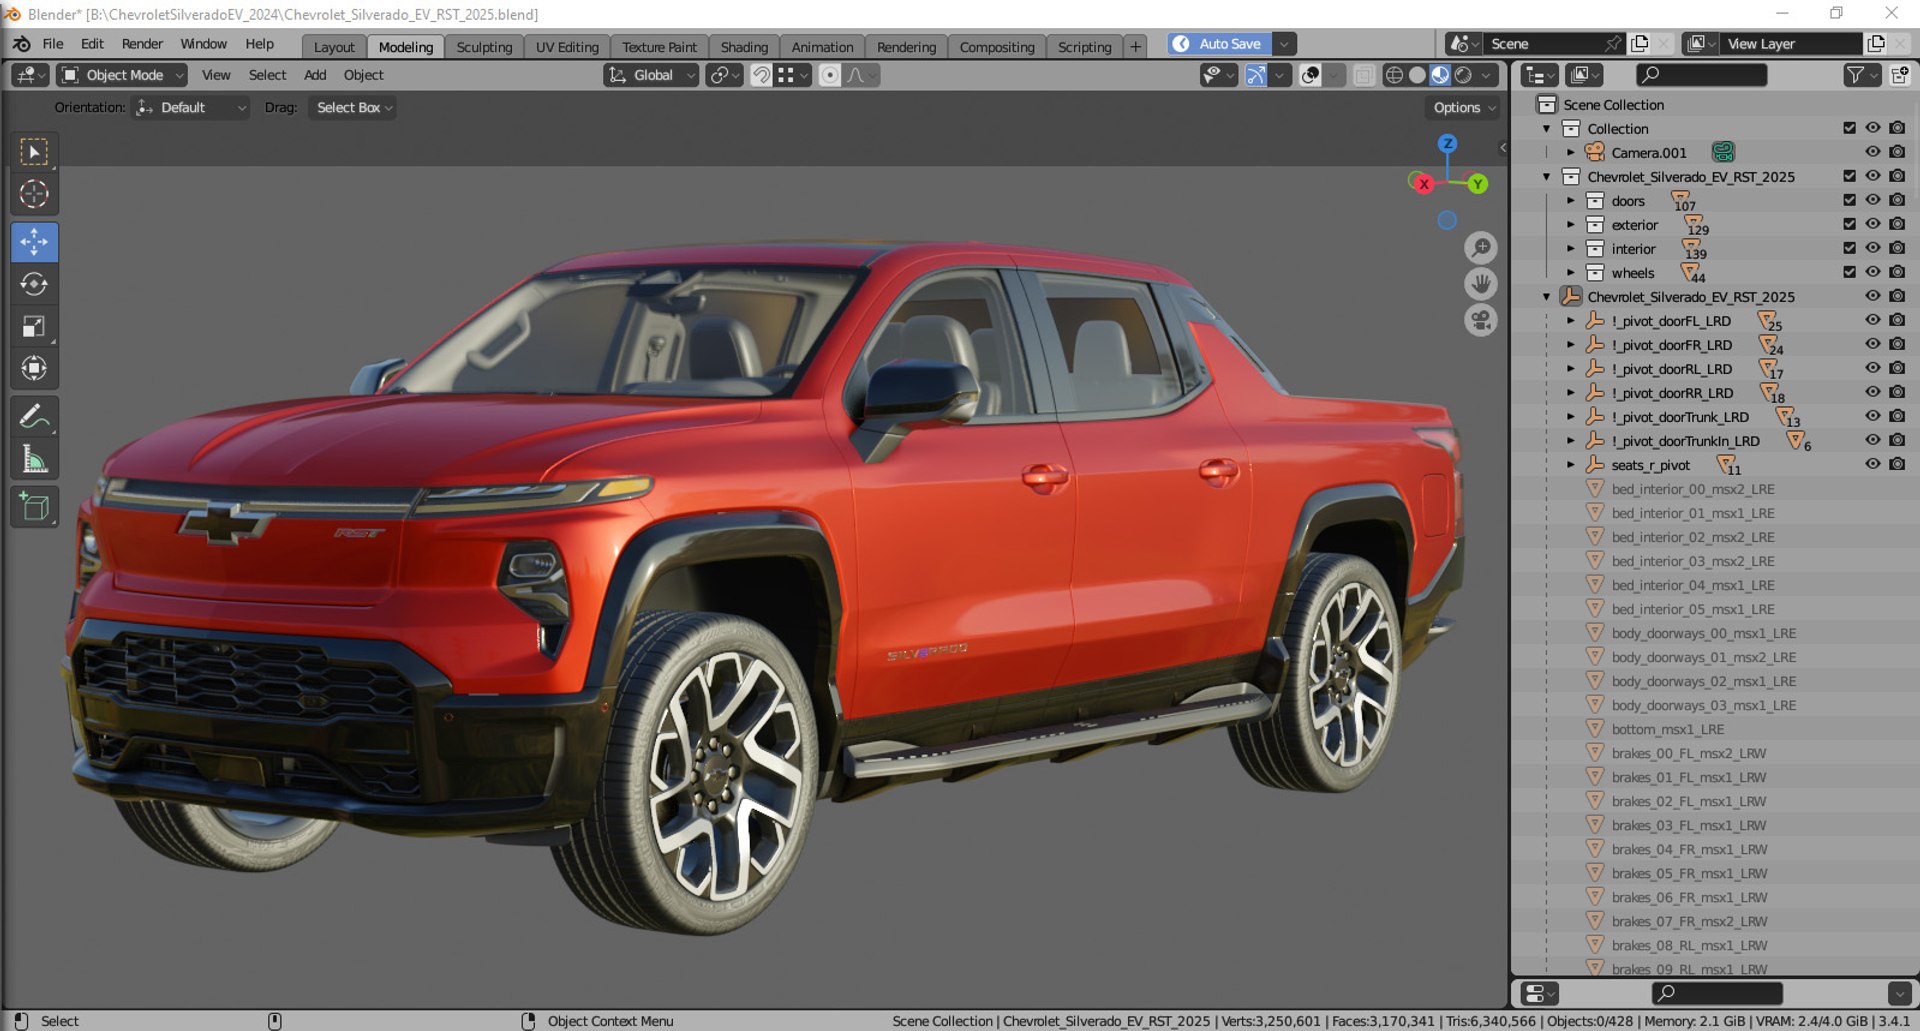Viewport: 1920px width, 1031px height.
Task: Click the viewport zoom magnifier icon
Action: 1481,248
